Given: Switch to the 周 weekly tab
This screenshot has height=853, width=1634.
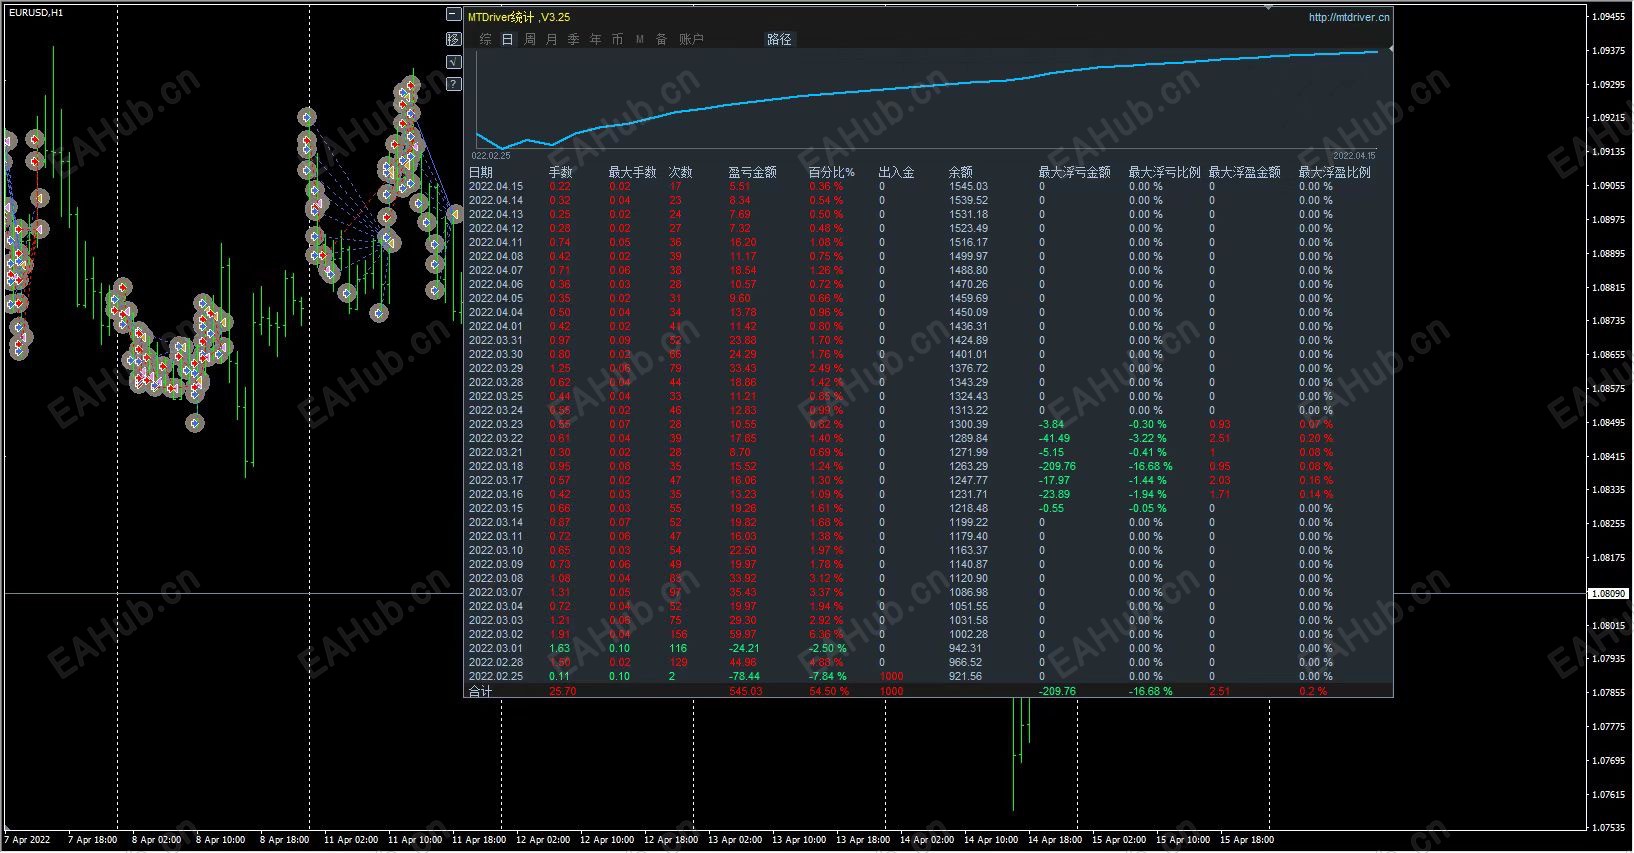Looking at the screenshot, I should click(x=530, y=39).
